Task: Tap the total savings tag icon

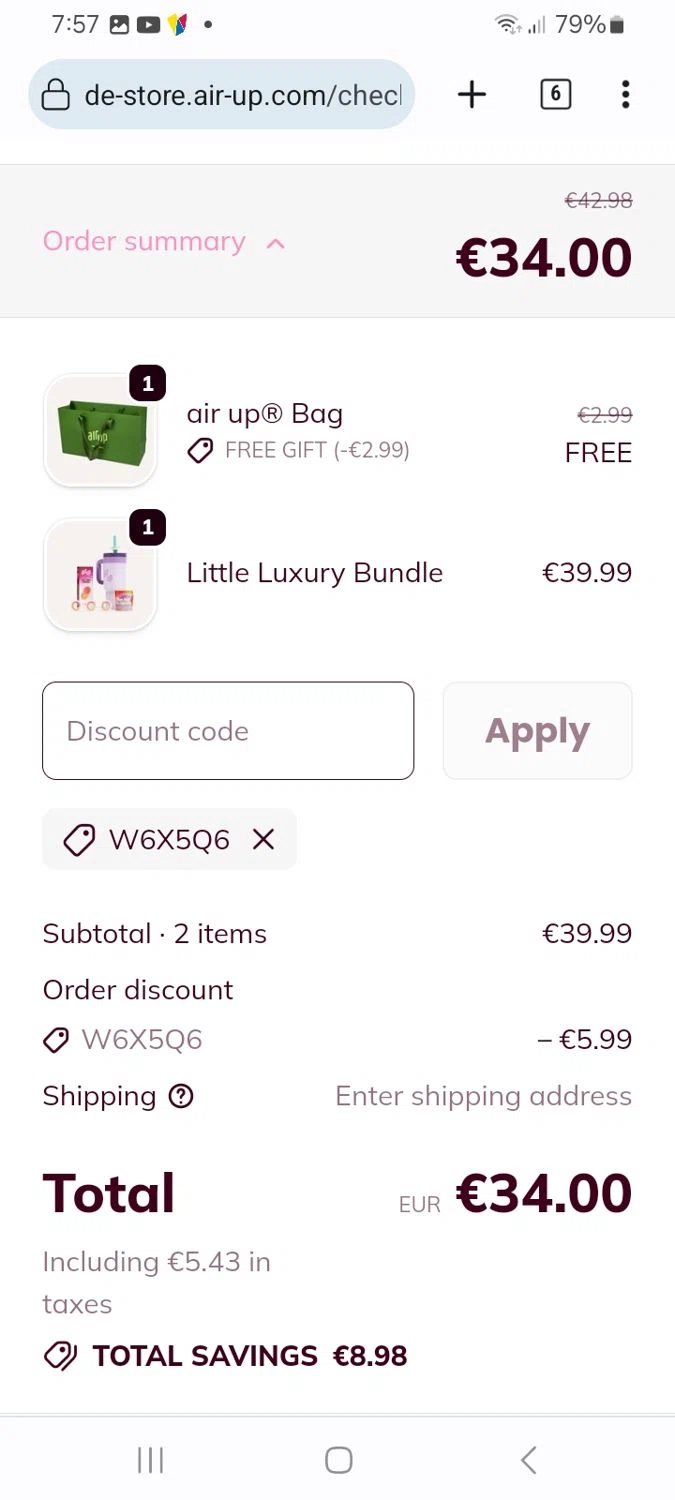Action: (x=60, y=1356)
